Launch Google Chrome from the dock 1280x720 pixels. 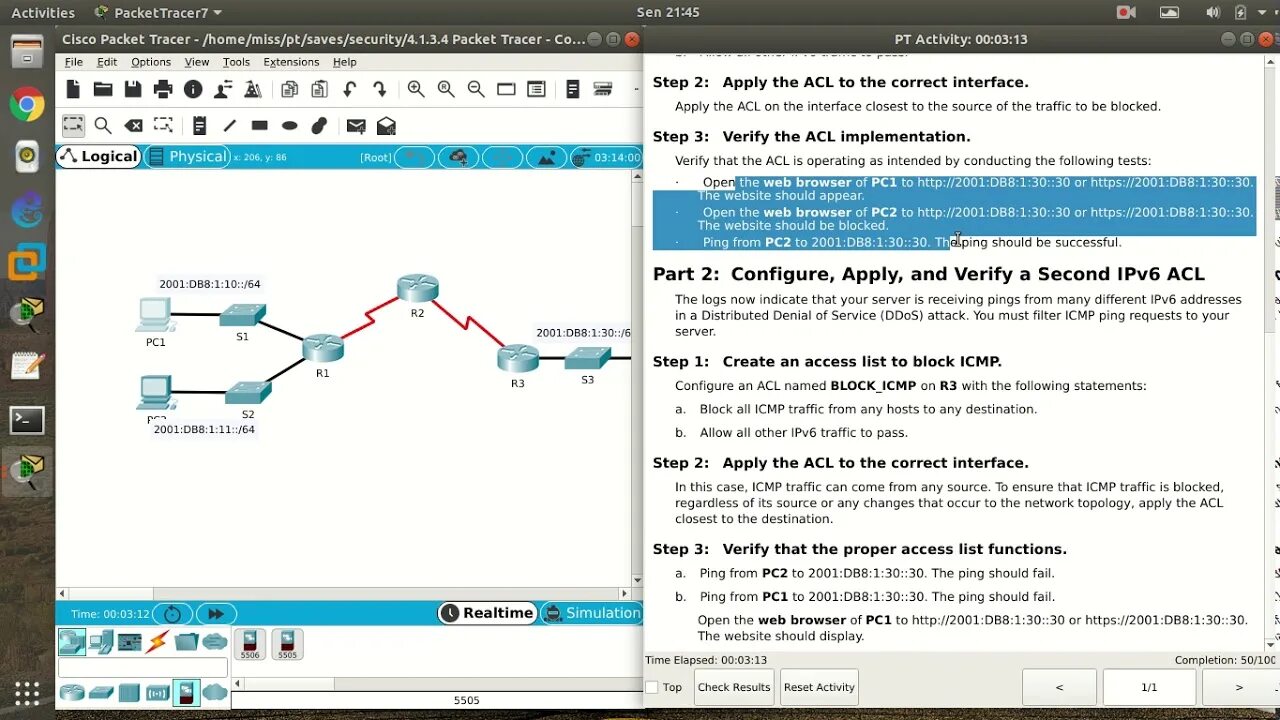27,103
